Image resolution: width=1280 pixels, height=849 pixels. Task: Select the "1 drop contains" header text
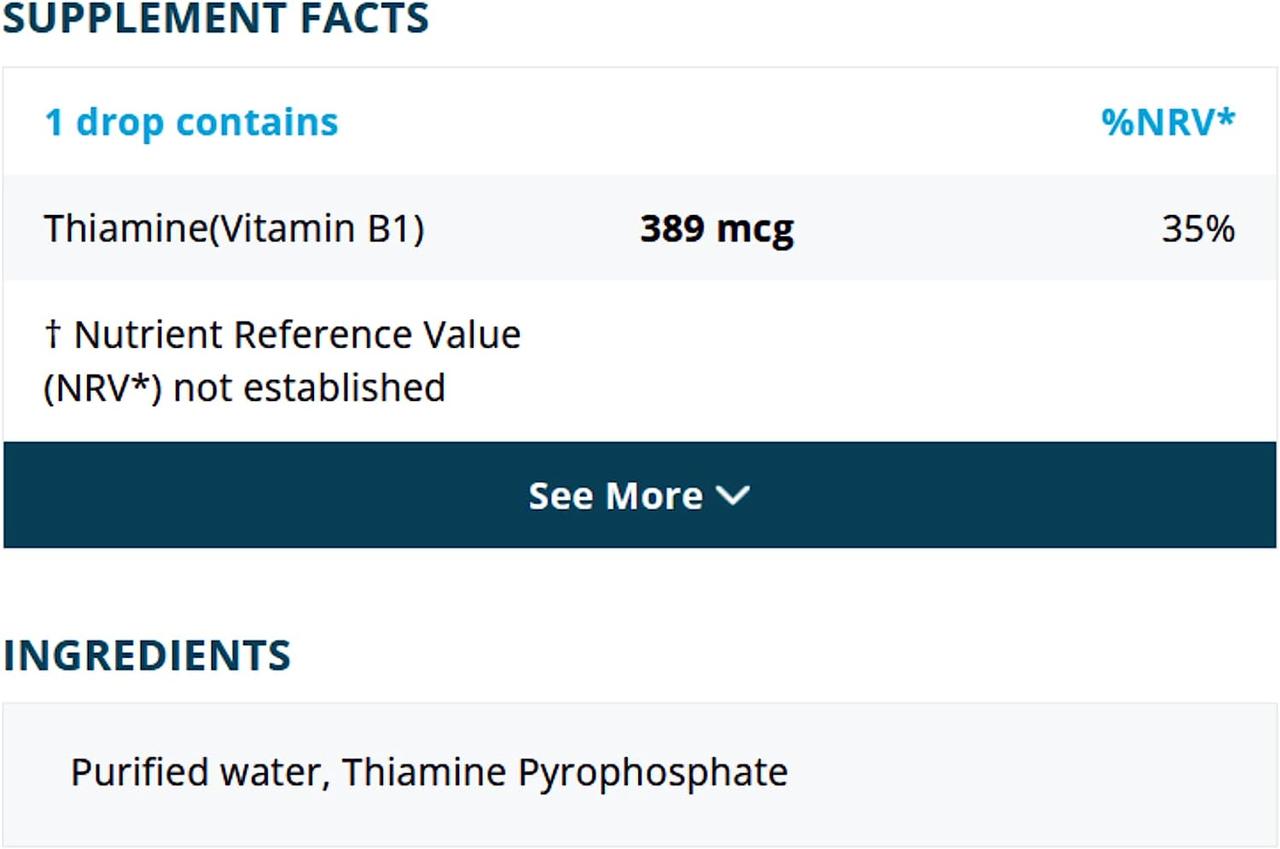(191, 122)
